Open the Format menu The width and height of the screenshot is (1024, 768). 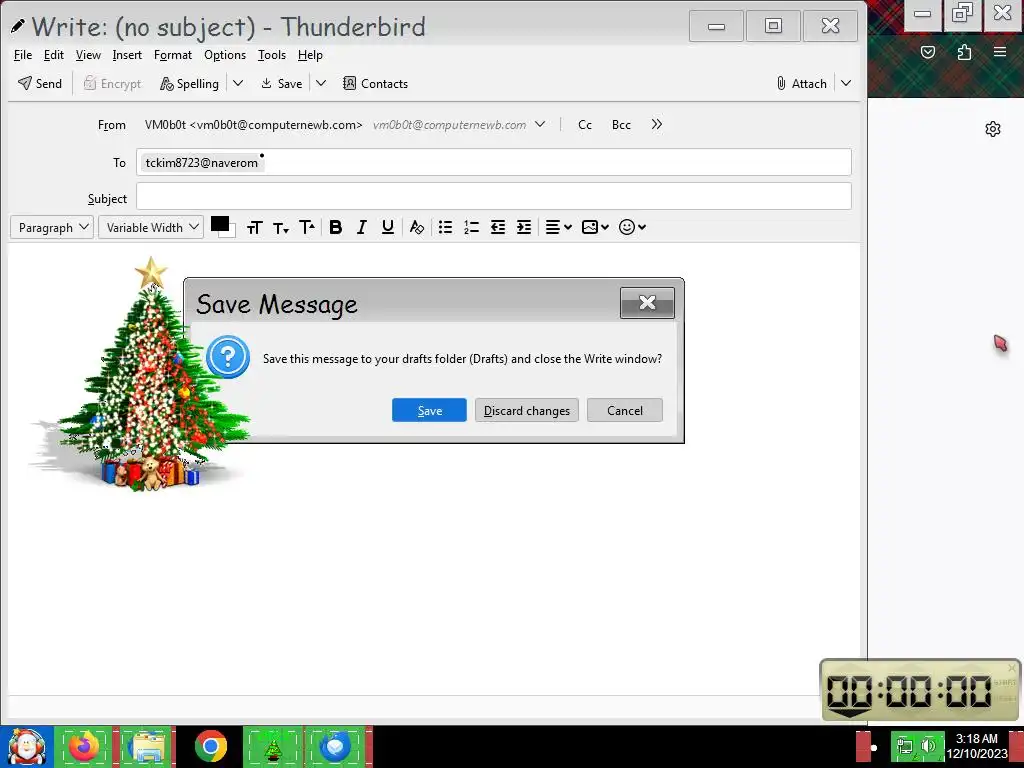173,55
